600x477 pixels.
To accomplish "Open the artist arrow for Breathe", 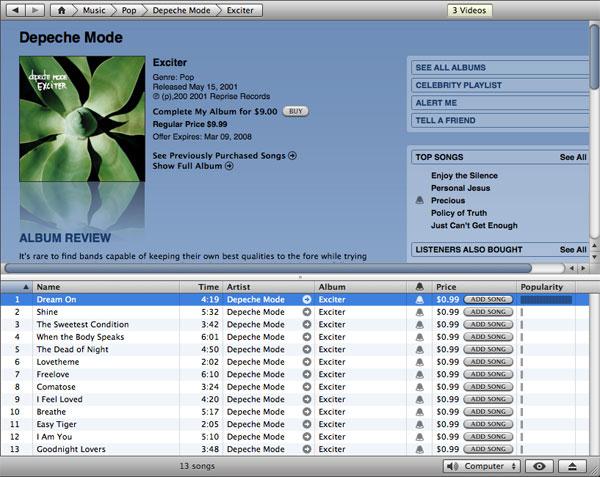I will coord(307,412).
